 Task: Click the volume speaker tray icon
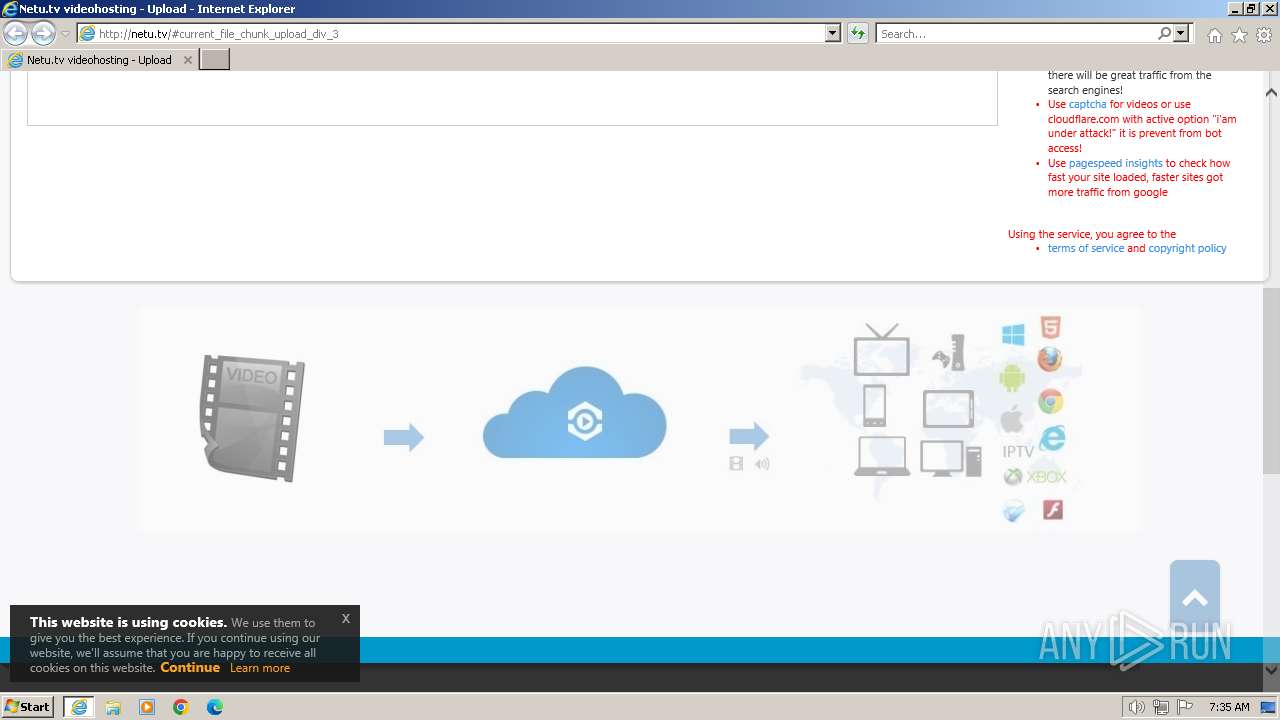1136,707
